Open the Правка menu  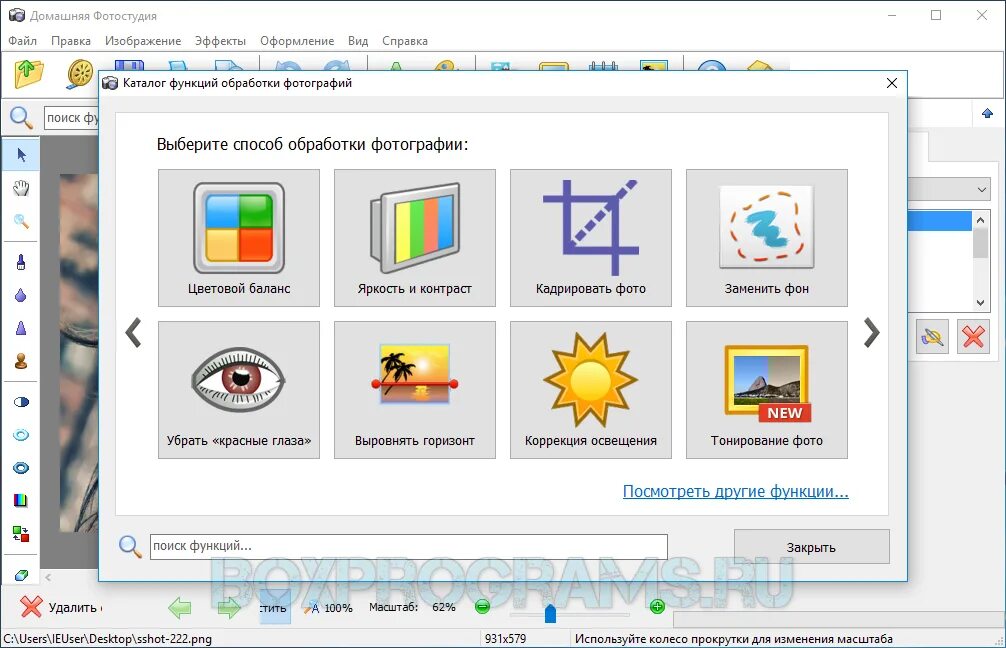click(71, 41)
